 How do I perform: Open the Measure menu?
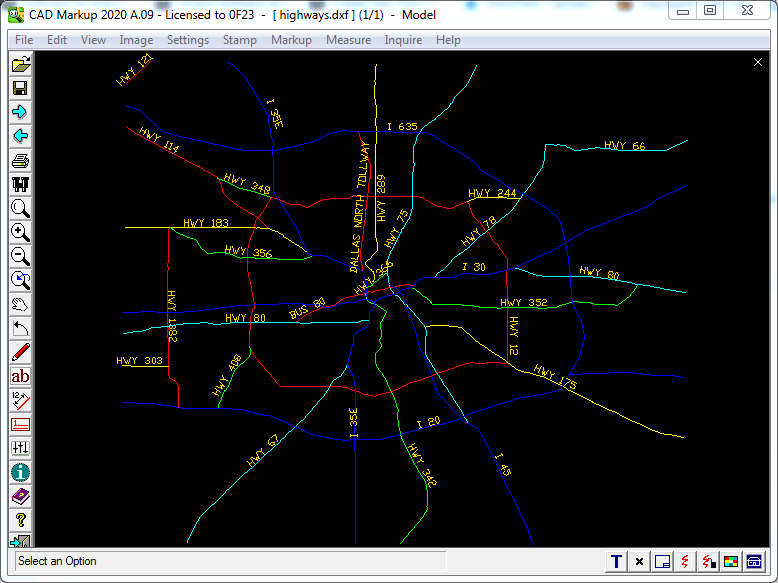pos(348,40)
